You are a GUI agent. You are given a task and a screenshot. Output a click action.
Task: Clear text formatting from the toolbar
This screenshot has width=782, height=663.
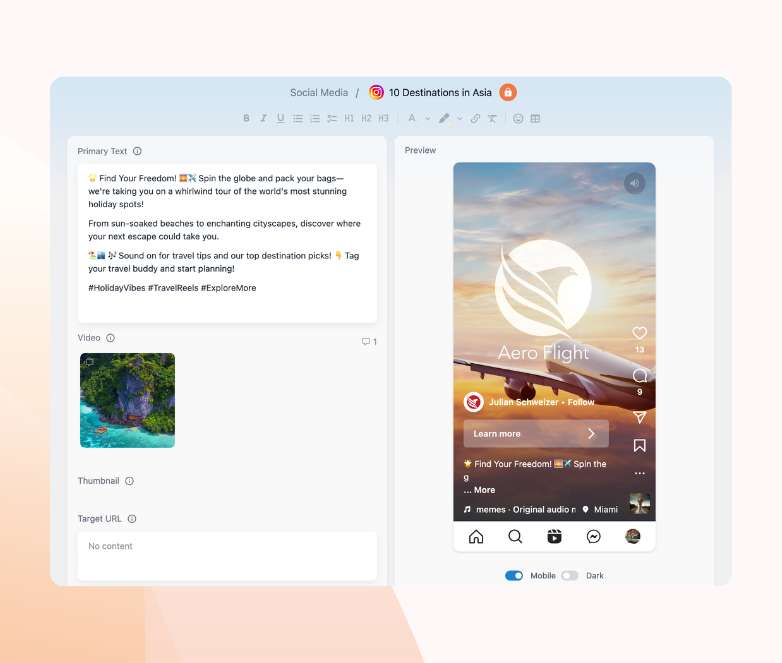(492, 118)
